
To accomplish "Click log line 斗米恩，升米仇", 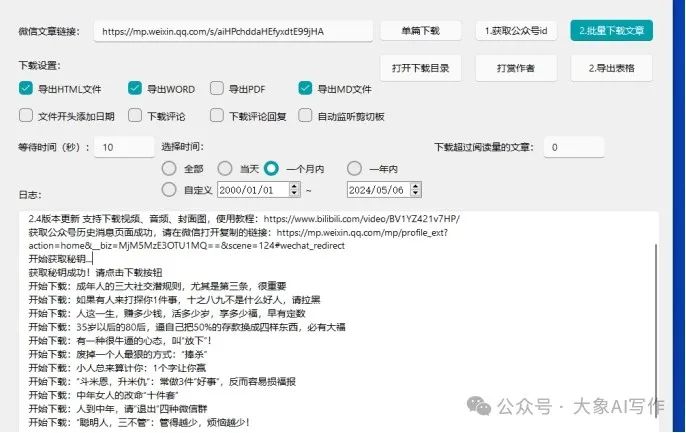I will point(162,381).
